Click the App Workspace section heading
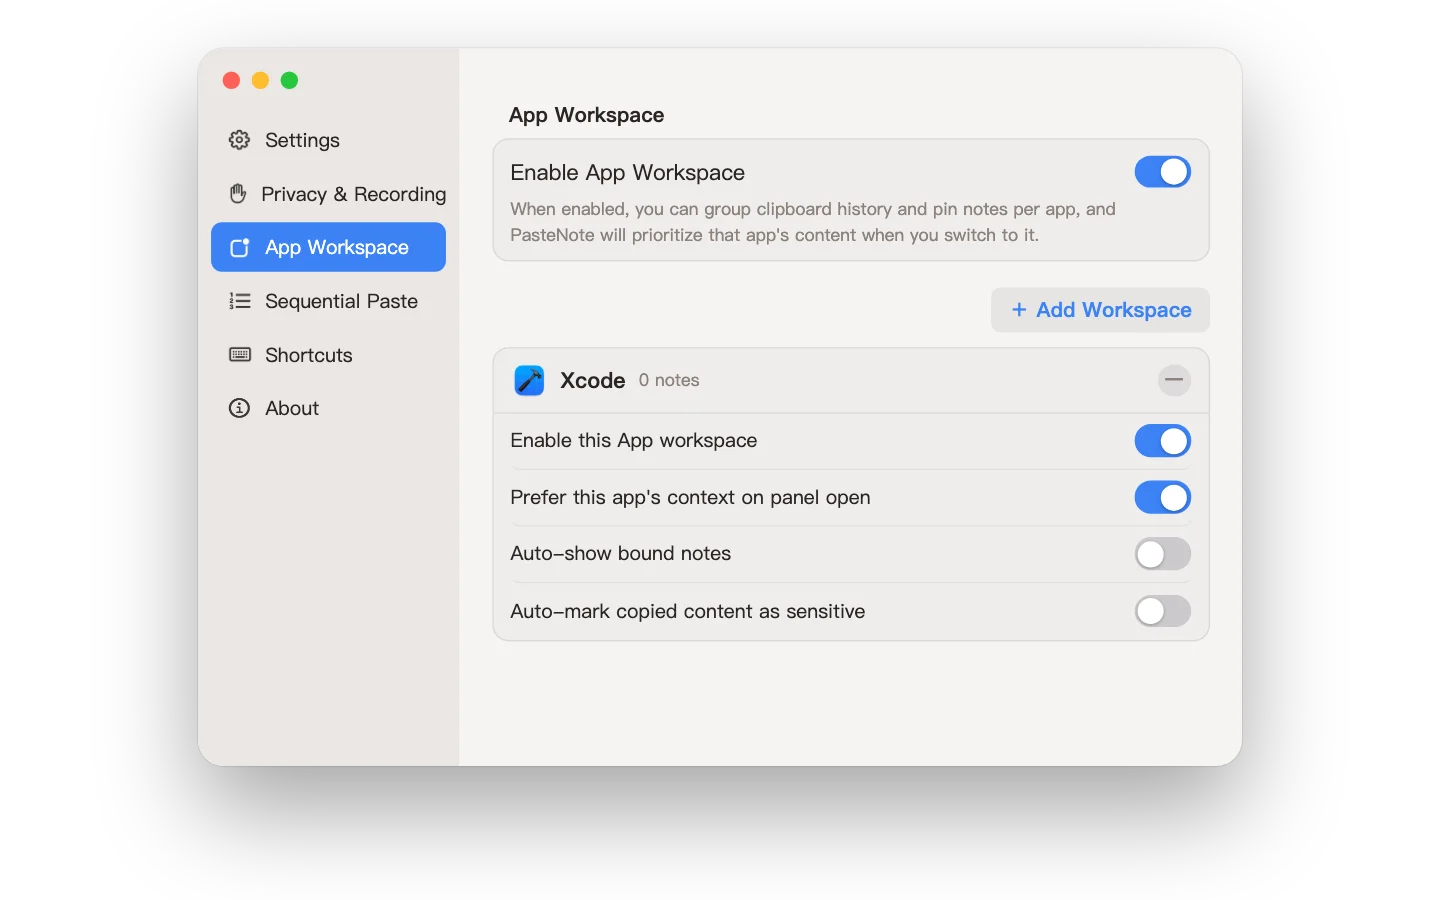The image size is (1440, 900). click(x=586, y=115)
